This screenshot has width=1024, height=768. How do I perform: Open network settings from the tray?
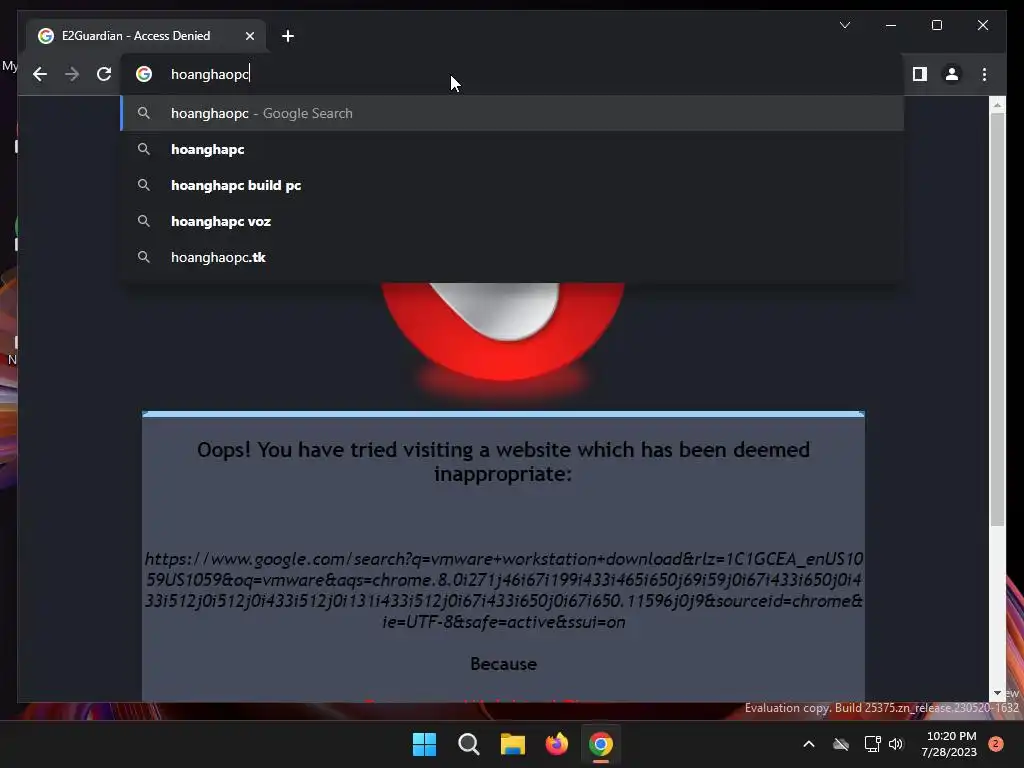tap(872, 744)
